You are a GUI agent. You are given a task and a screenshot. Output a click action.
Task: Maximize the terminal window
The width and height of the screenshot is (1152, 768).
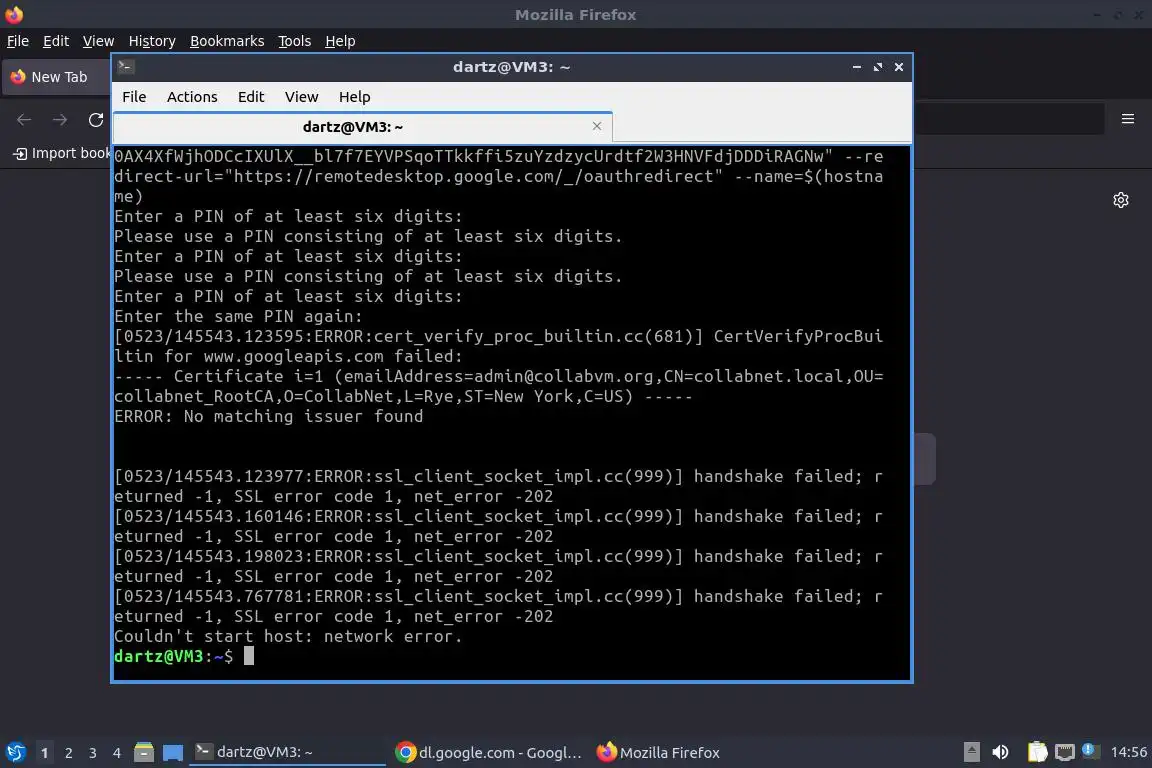[878, 67]
